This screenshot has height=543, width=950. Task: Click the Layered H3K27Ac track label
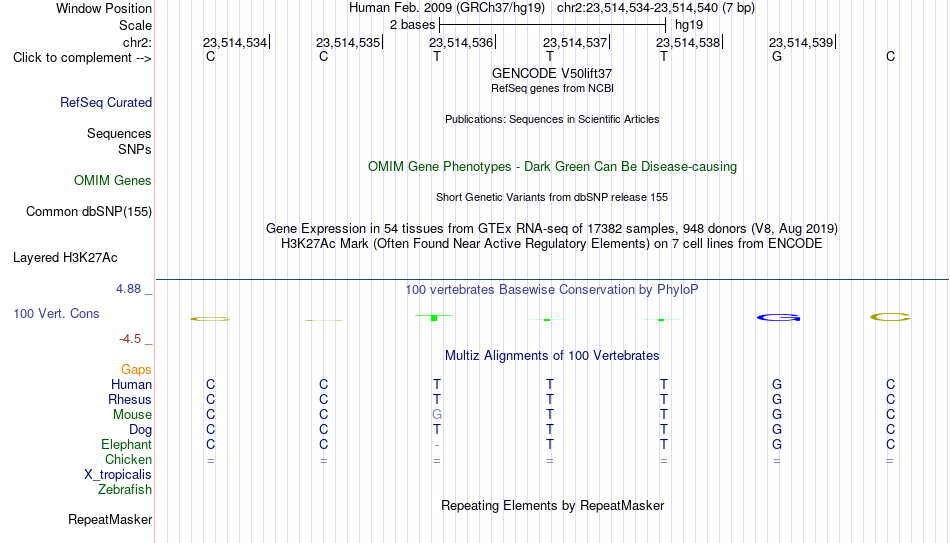point(65,258)
